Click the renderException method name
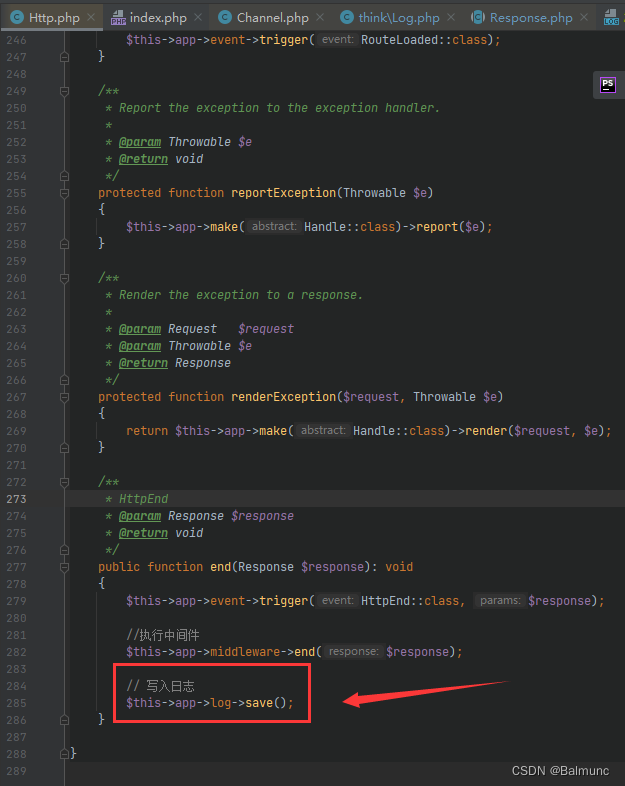This screenshot has height=786, width=625. 284,397
